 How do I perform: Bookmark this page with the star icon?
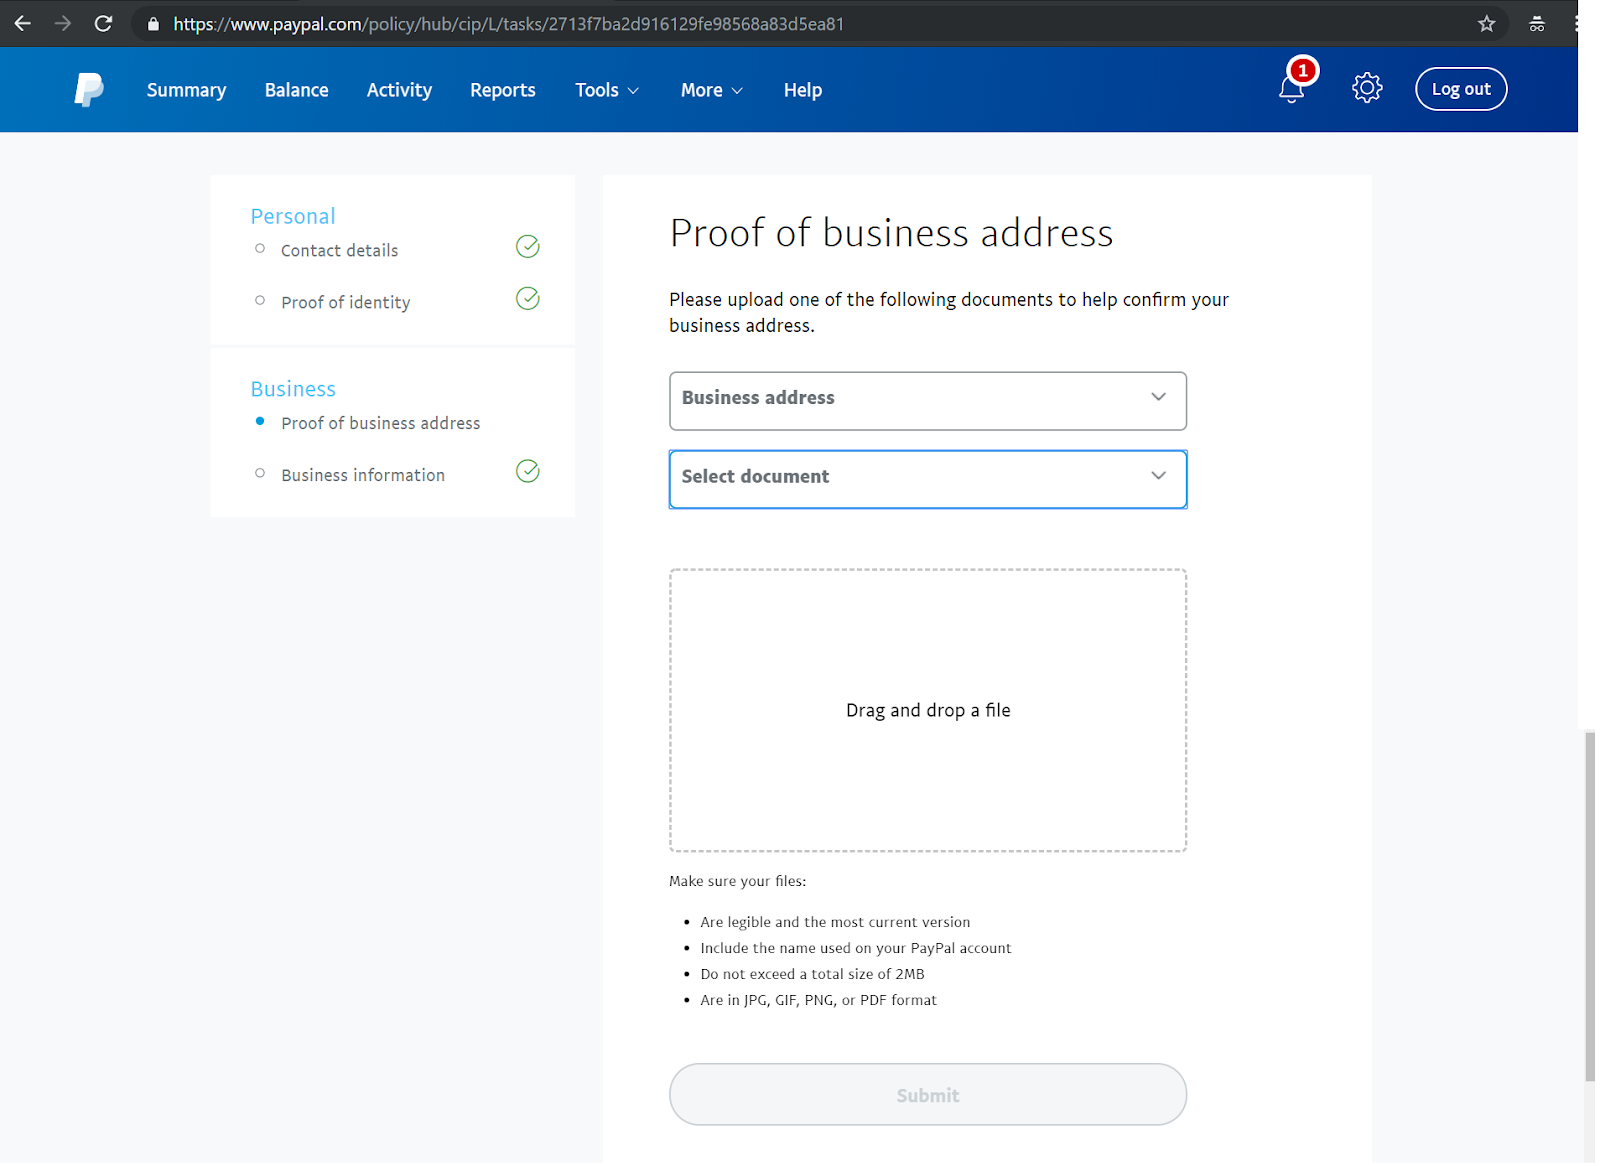(x=1487, y=24)
